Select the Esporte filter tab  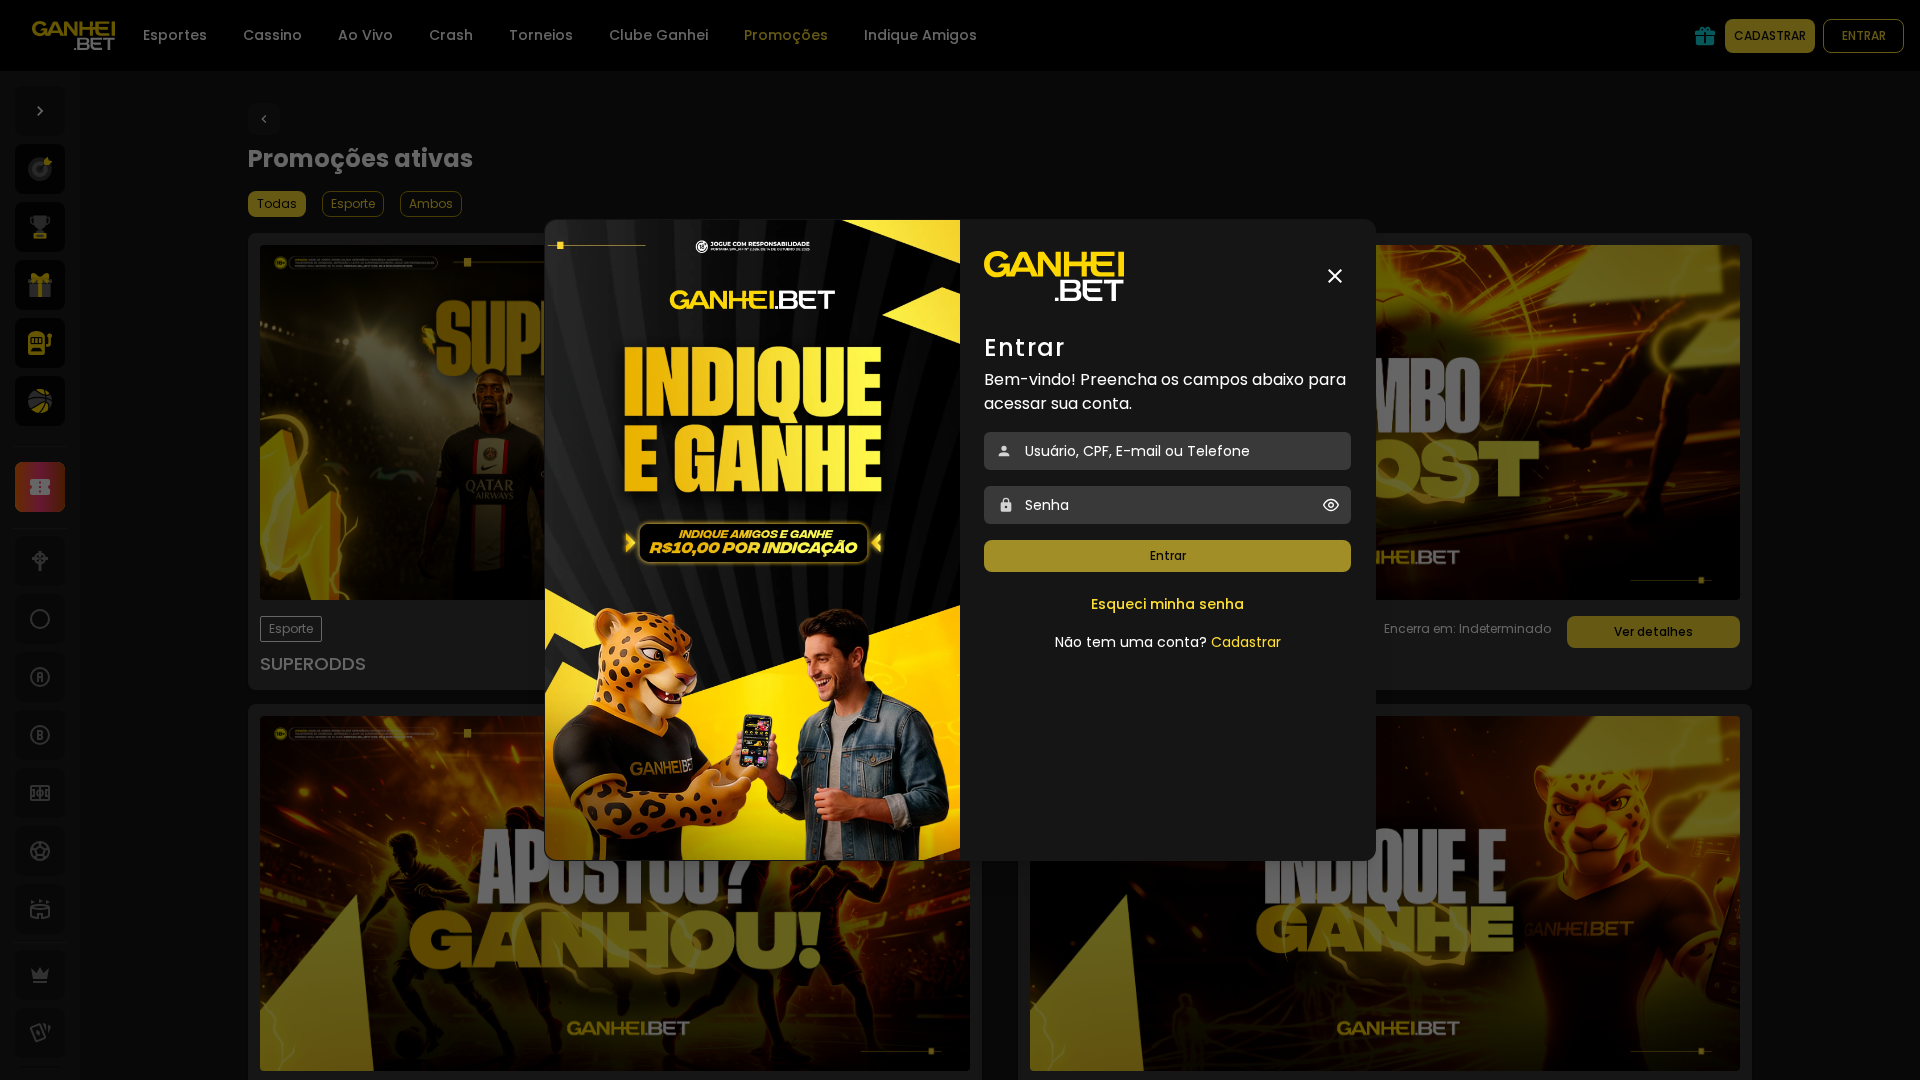(353, 204)
